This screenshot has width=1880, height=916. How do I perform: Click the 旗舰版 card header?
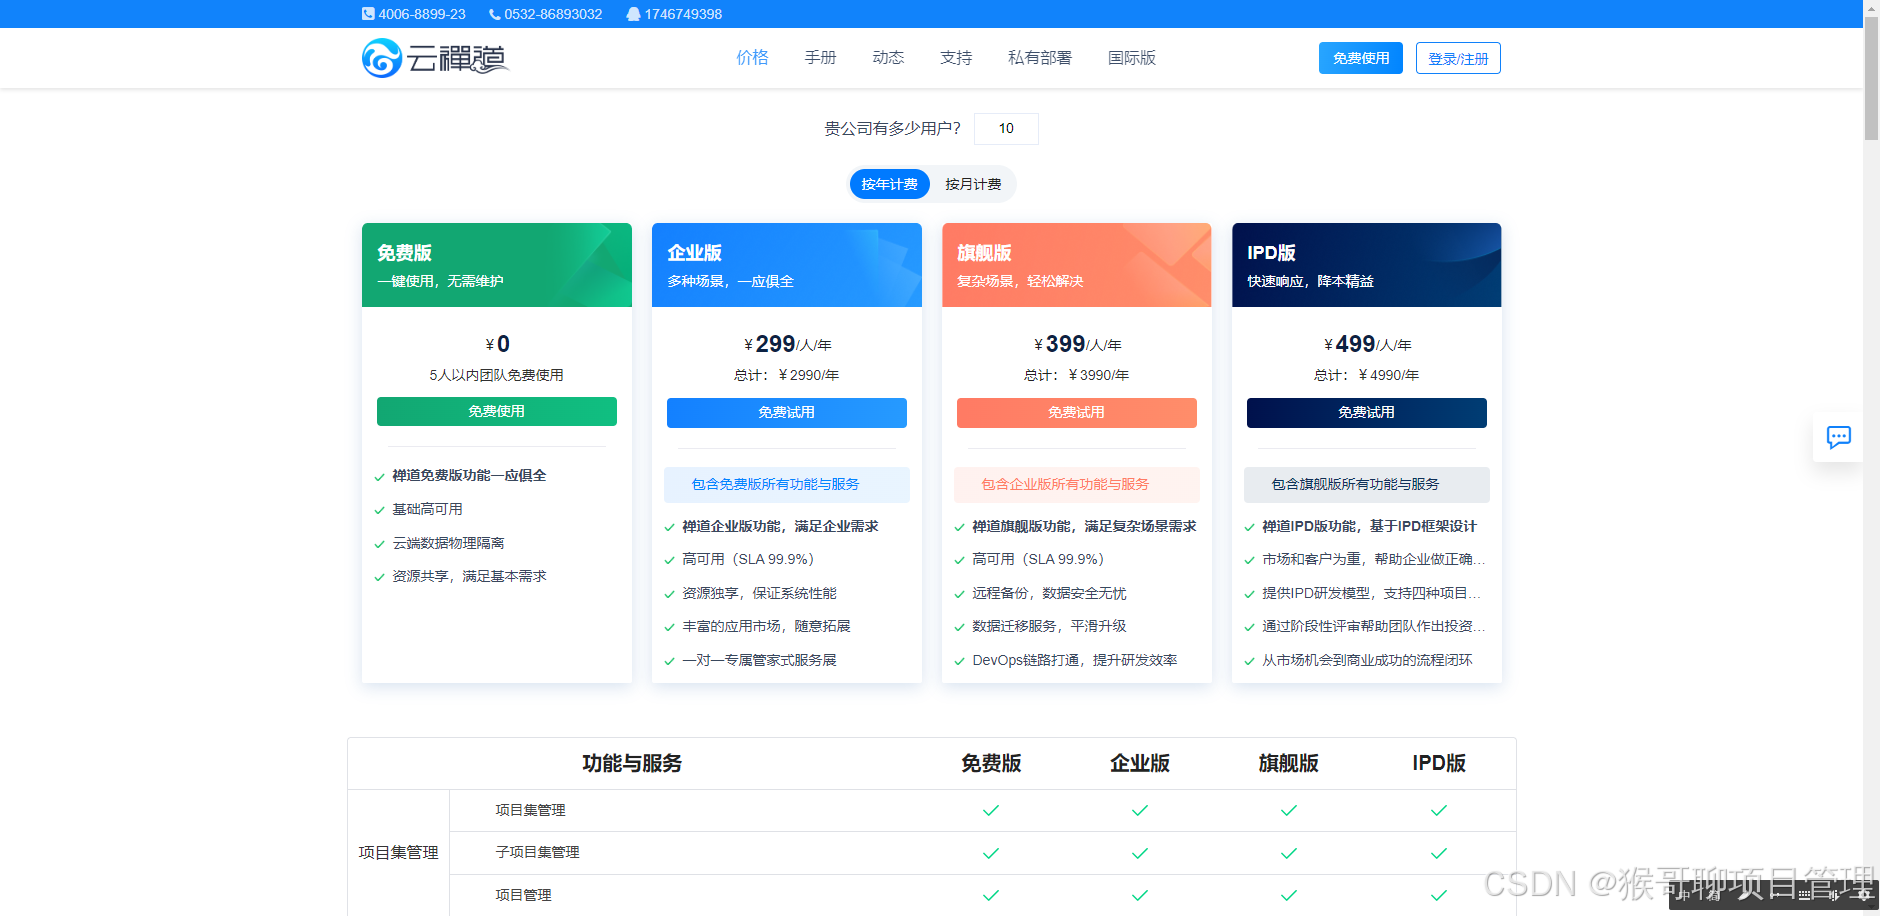click(1077, 265)
